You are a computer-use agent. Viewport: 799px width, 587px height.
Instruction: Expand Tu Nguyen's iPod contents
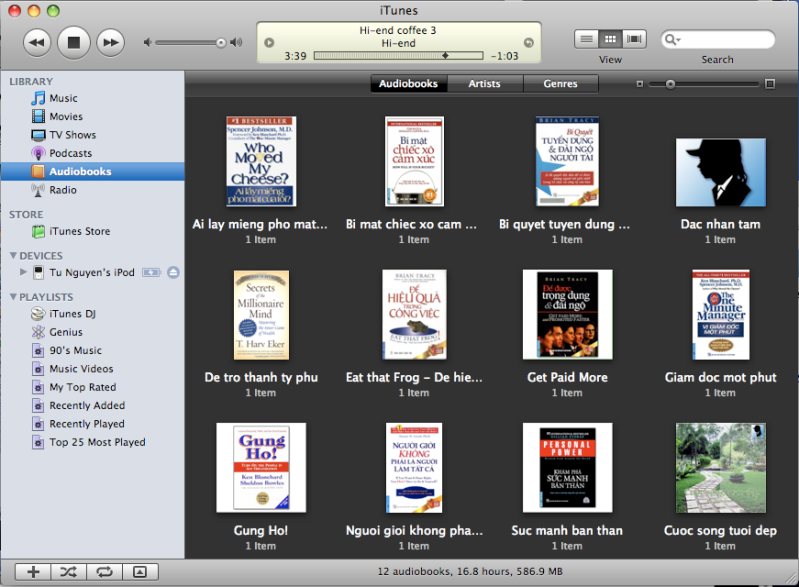[23, 272]
